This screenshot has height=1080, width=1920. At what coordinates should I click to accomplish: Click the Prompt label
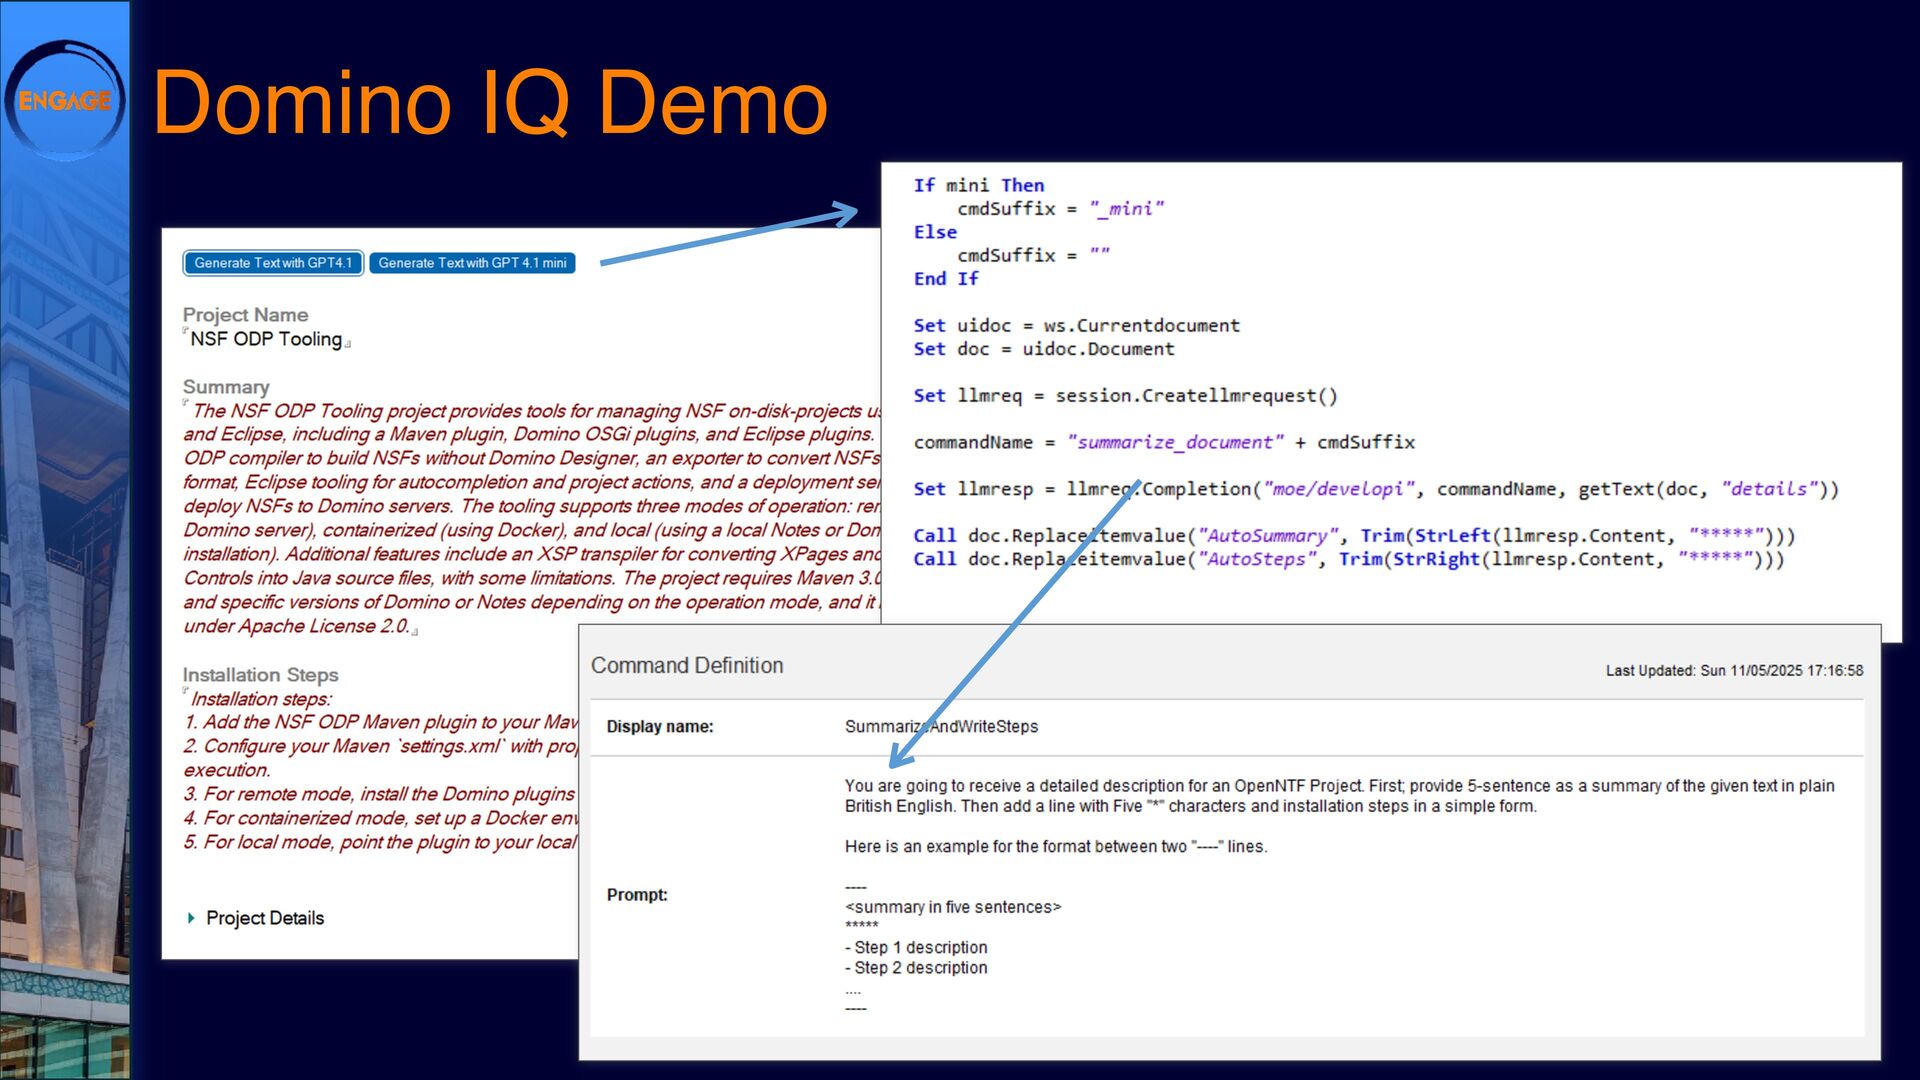click(637, 895)
